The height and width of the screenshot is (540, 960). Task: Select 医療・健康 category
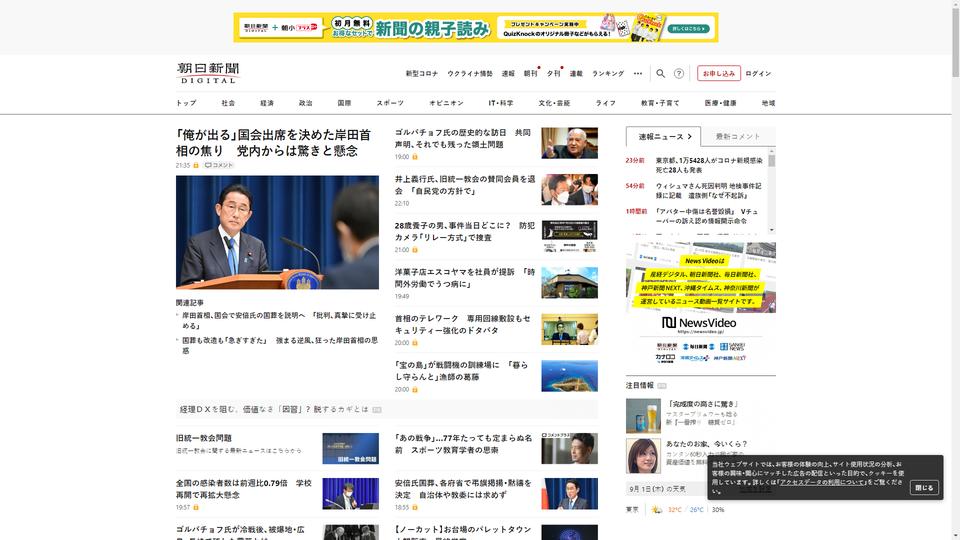(x=720, y=103)
